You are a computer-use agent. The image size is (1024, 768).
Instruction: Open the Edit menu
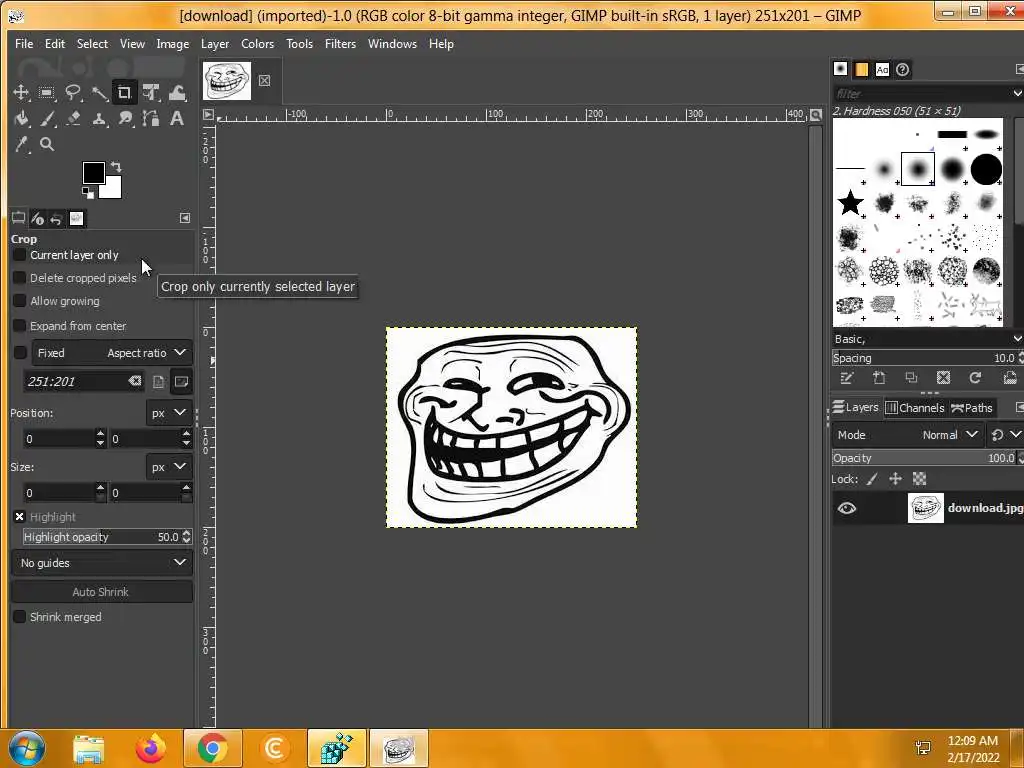click(55, 44)
